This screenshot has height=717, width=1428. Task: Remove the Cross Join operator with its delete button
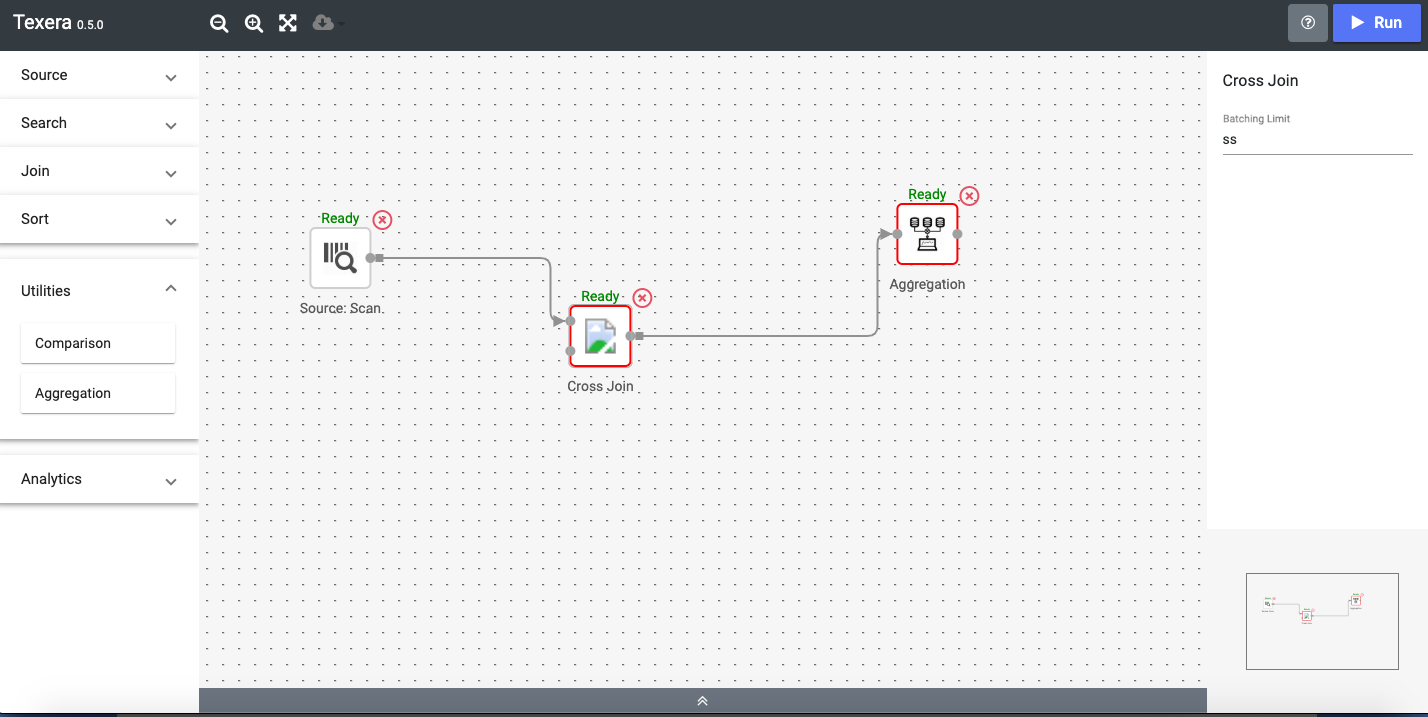pyautogui.click(x=642, y=297)
